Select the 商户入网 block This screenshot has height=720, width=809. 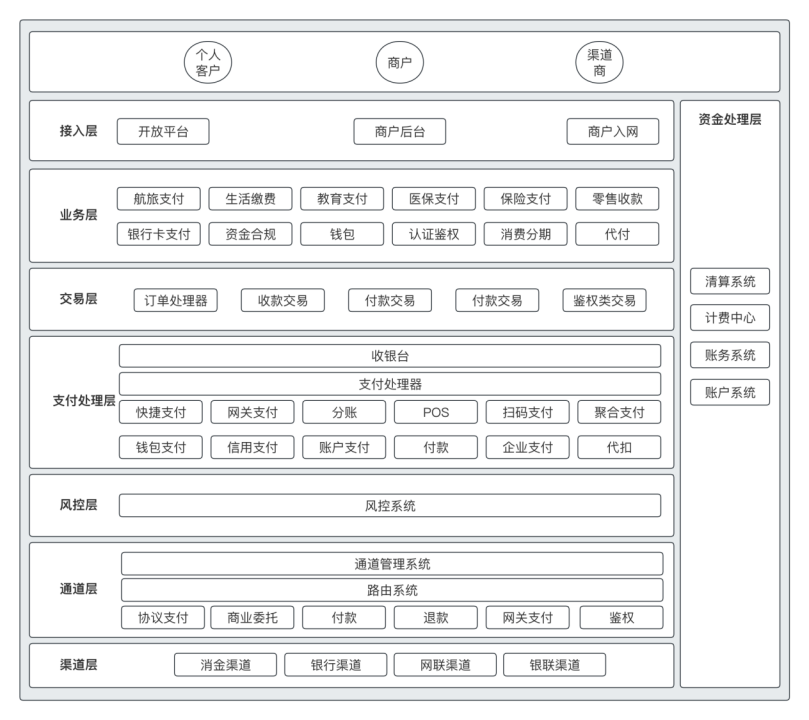pyautogui.click(x=613, y=131)
